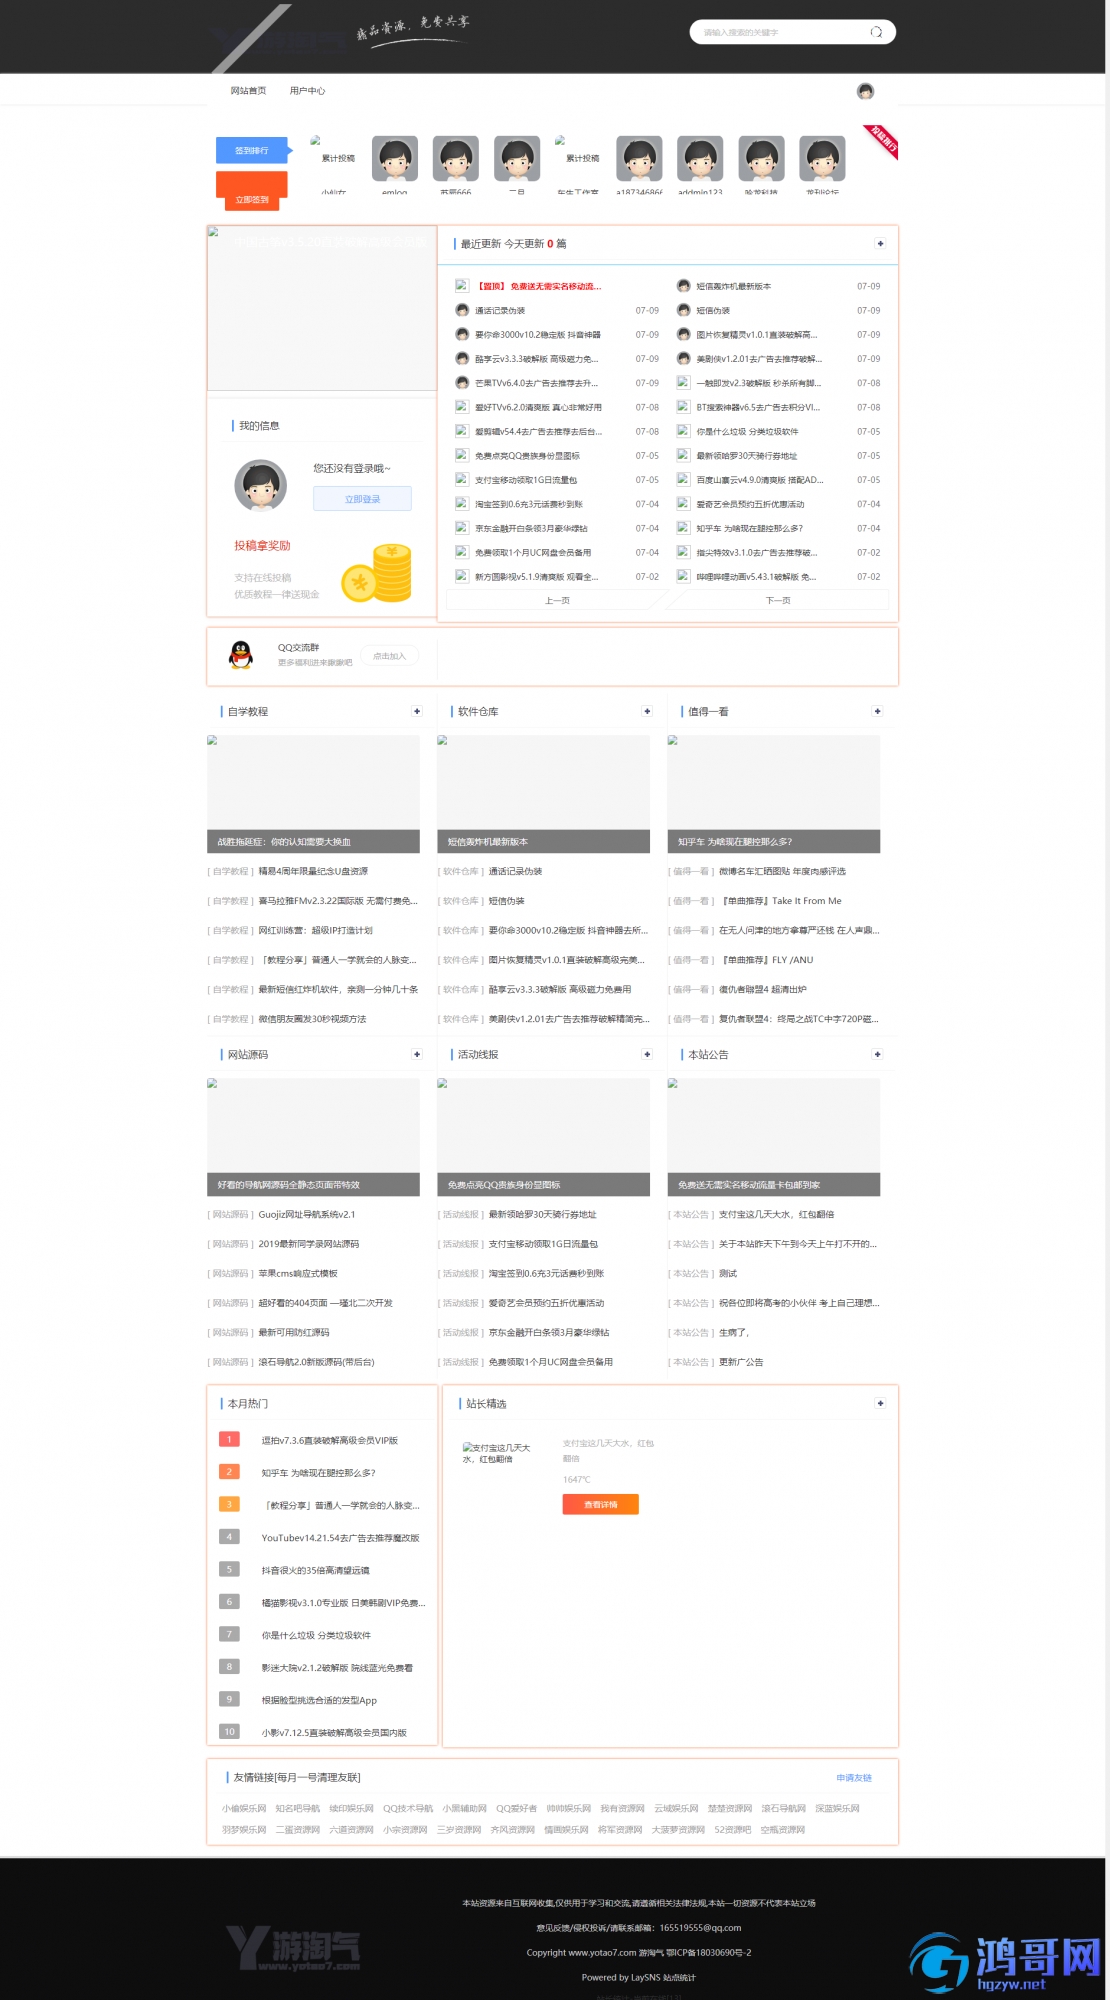Screen dimensions: 1110x2000
Task: Open the 支付宝这几天大水 featured image
Action: coord(497,1453)
